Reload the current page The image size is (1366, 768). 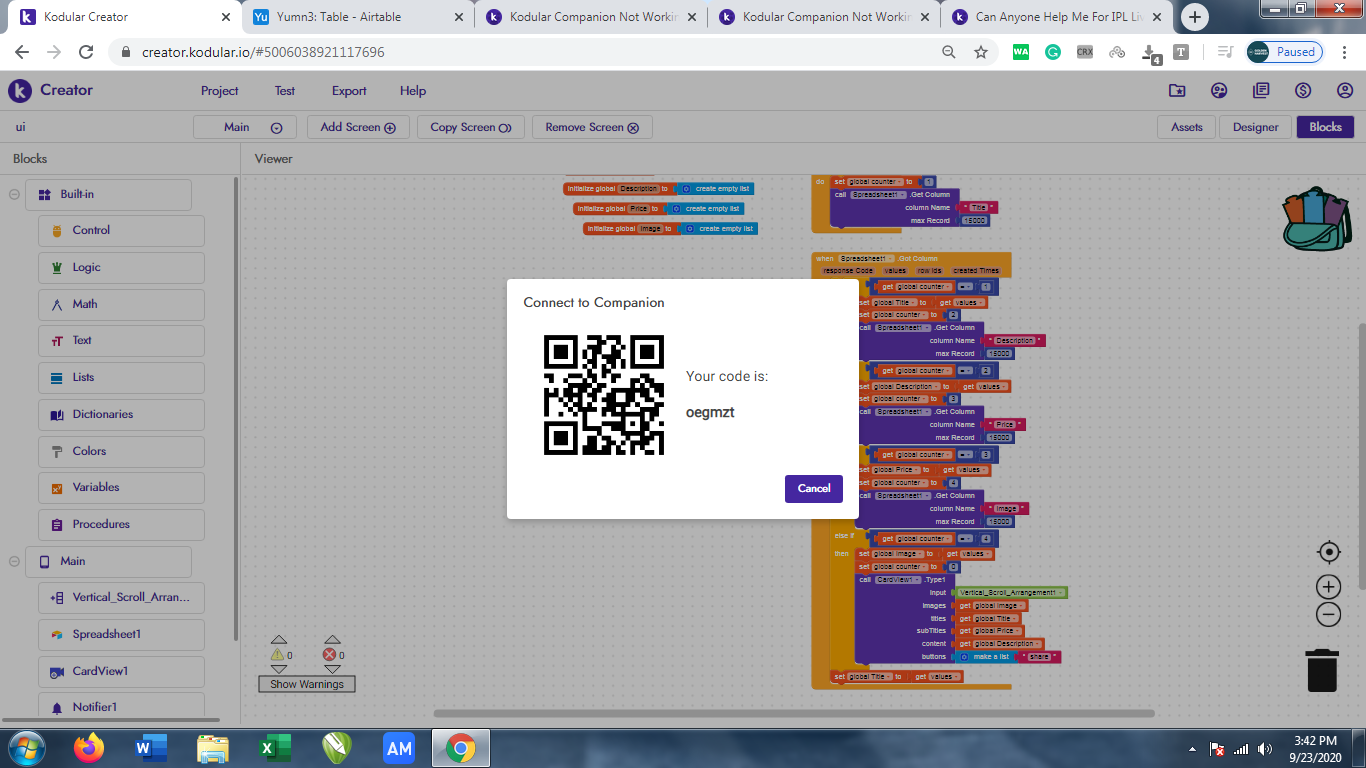click(86, 52)
